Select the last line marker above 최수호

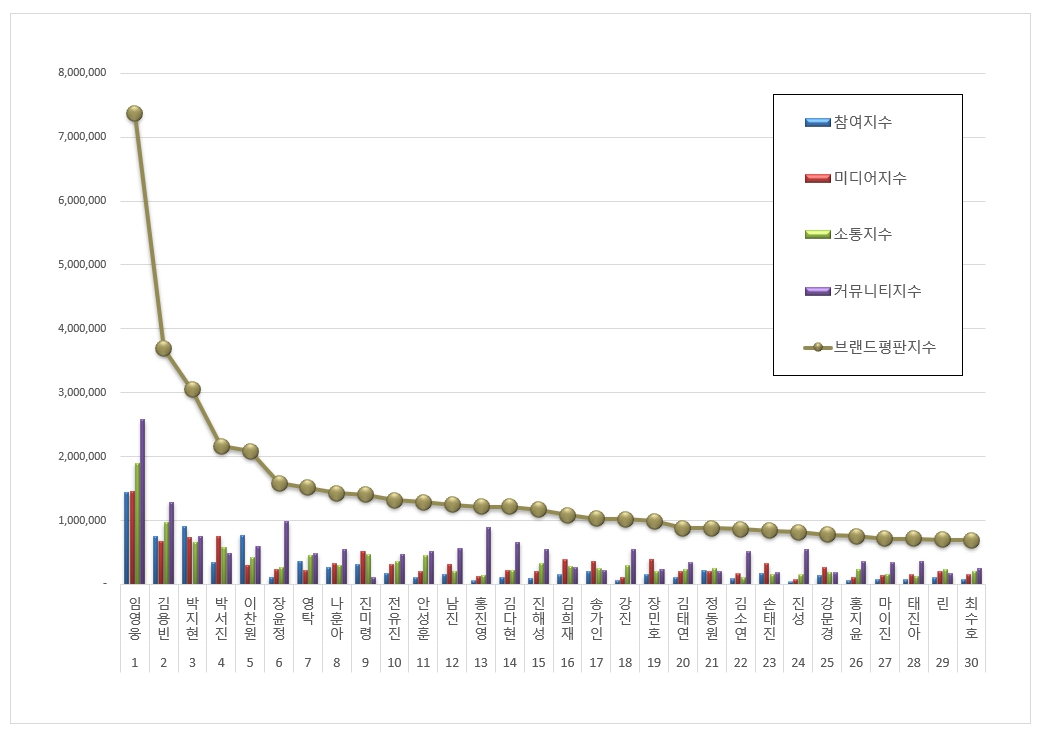tap(970, 540)
